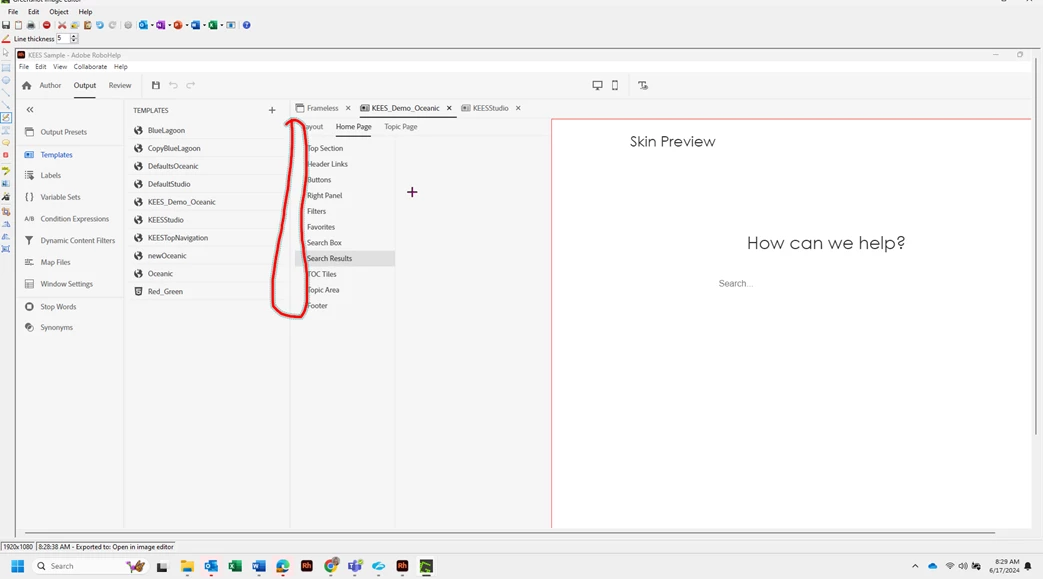Click the desktop monitor preview icon

pos(597,85)
